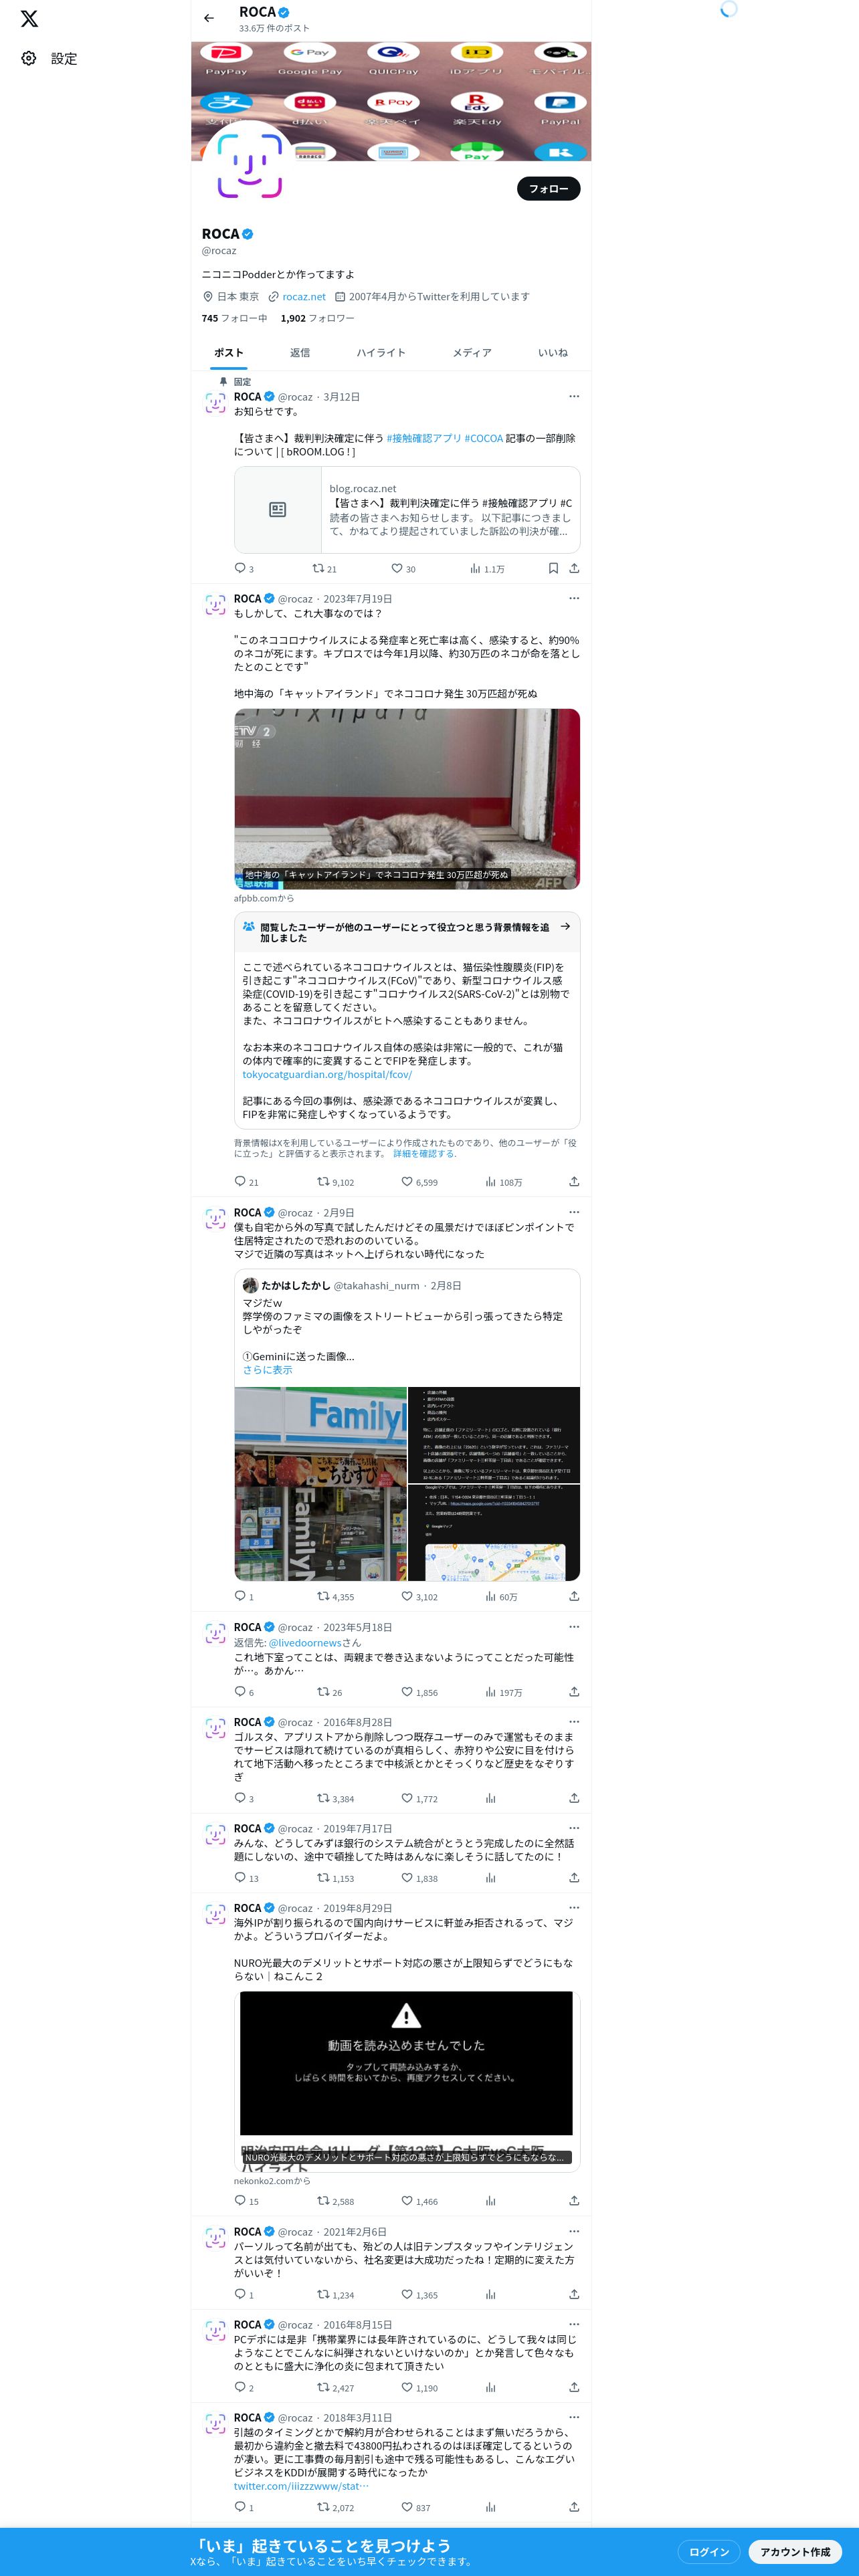Reply to the pinned post with 3 replies

pos(244,568)
